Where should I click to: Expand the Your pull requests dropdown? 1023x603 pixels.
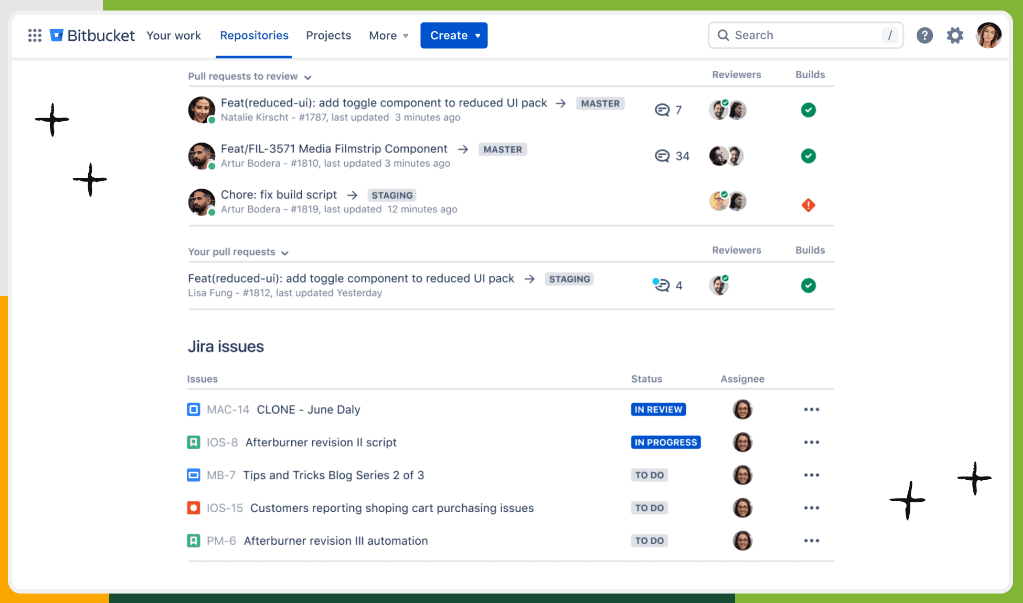[285, 253]
